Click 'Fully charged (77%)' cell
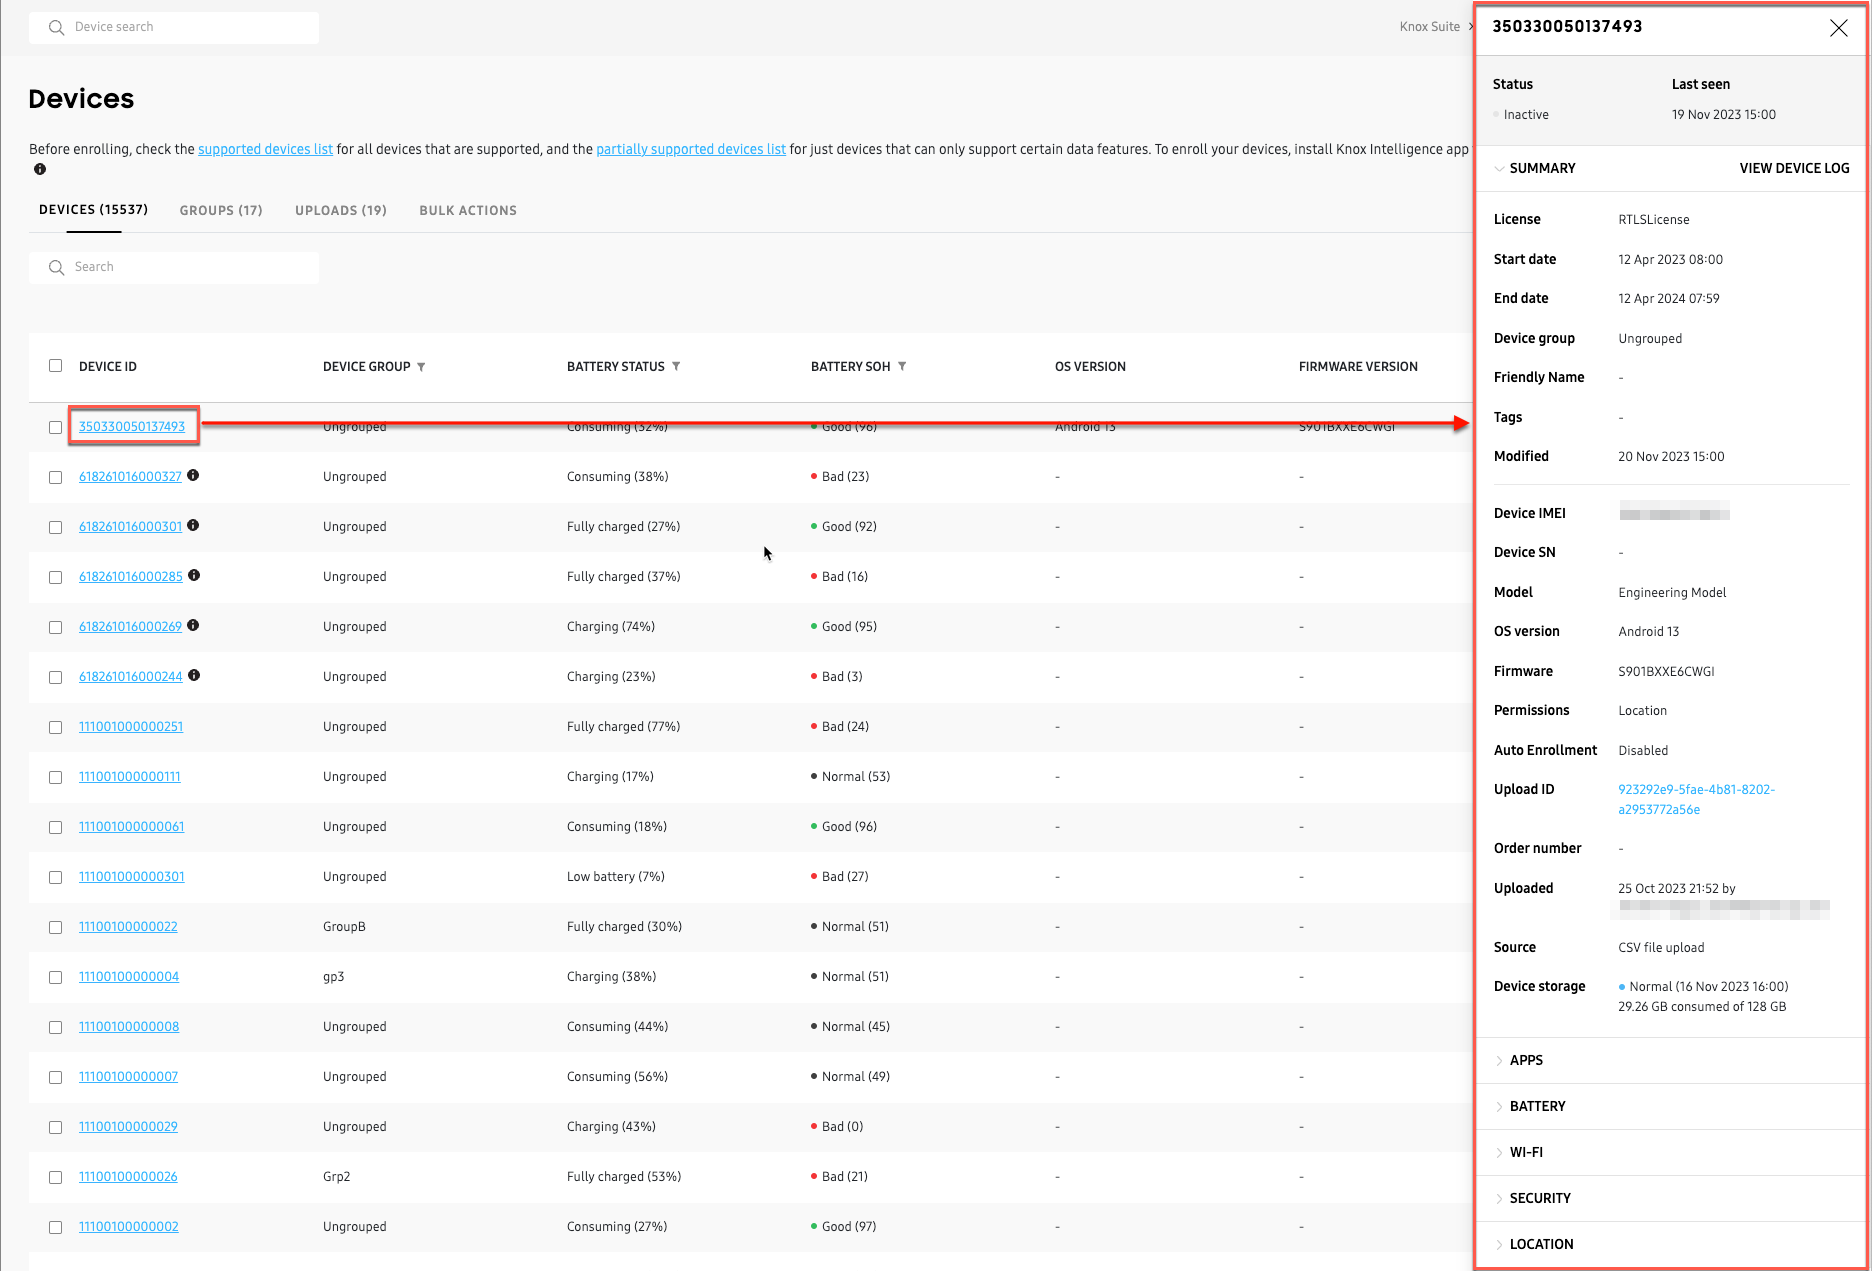 pos(624,727)
